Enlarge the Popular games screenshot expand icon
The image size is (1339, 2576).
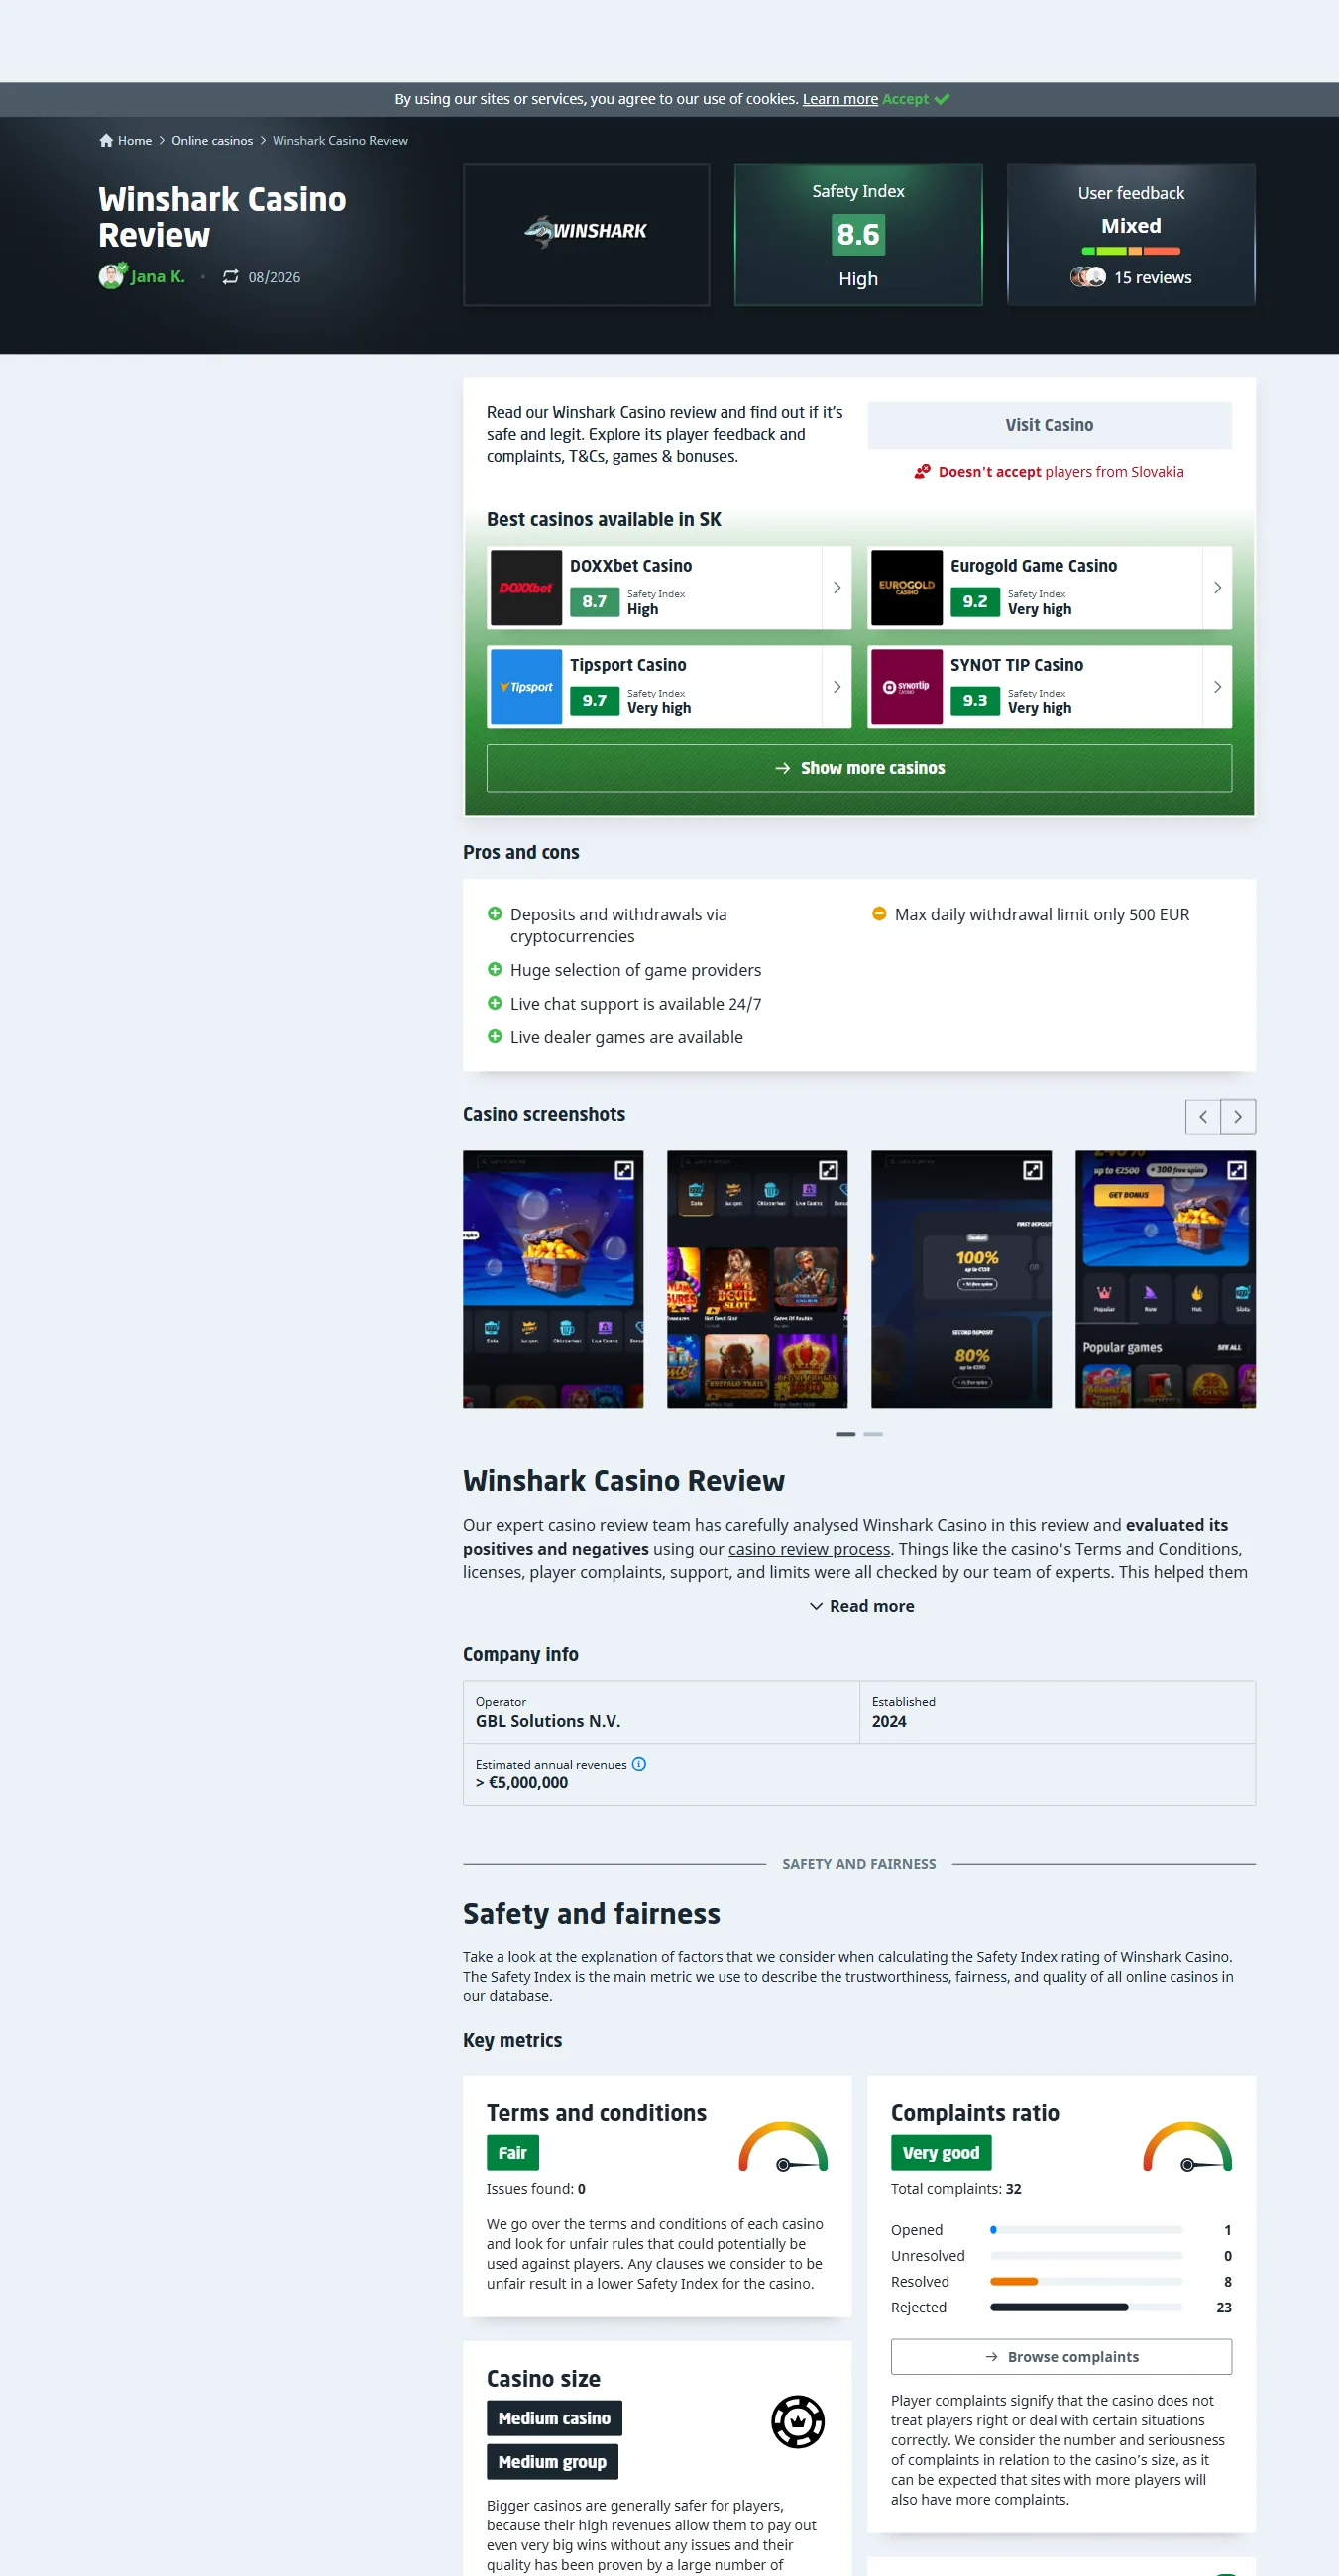tap(1236, 1170)
